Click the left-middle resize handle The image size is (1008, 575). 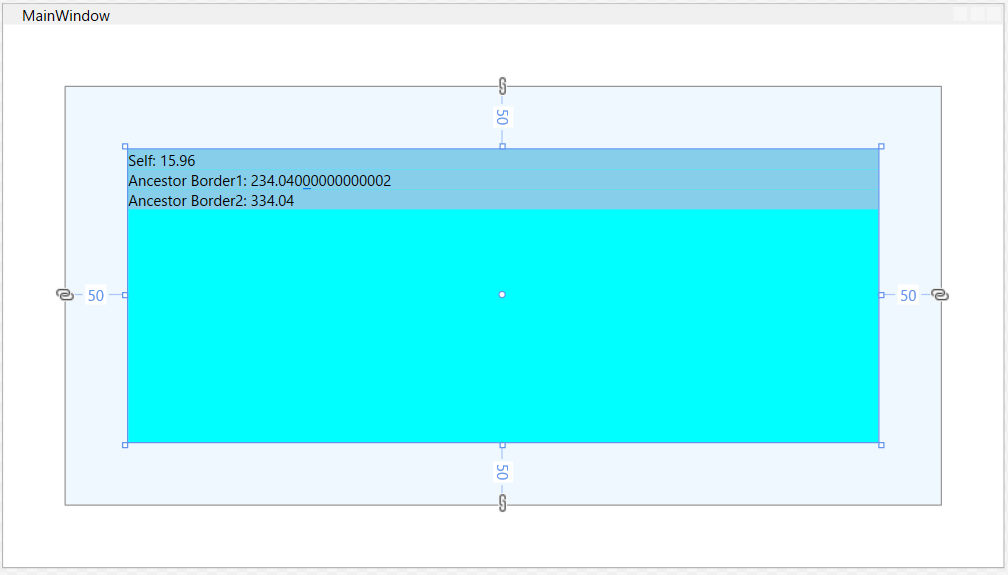[x=125, y=295]
